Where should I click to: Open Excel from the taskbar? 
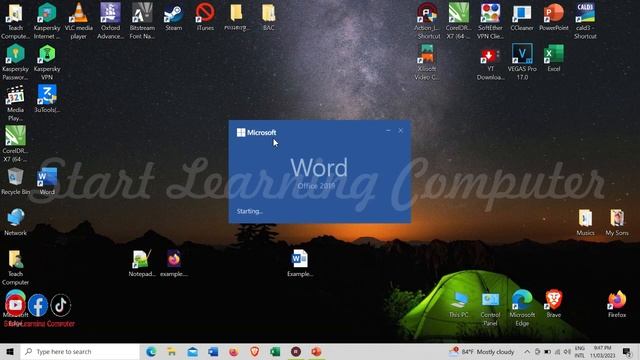coord(276,351)
